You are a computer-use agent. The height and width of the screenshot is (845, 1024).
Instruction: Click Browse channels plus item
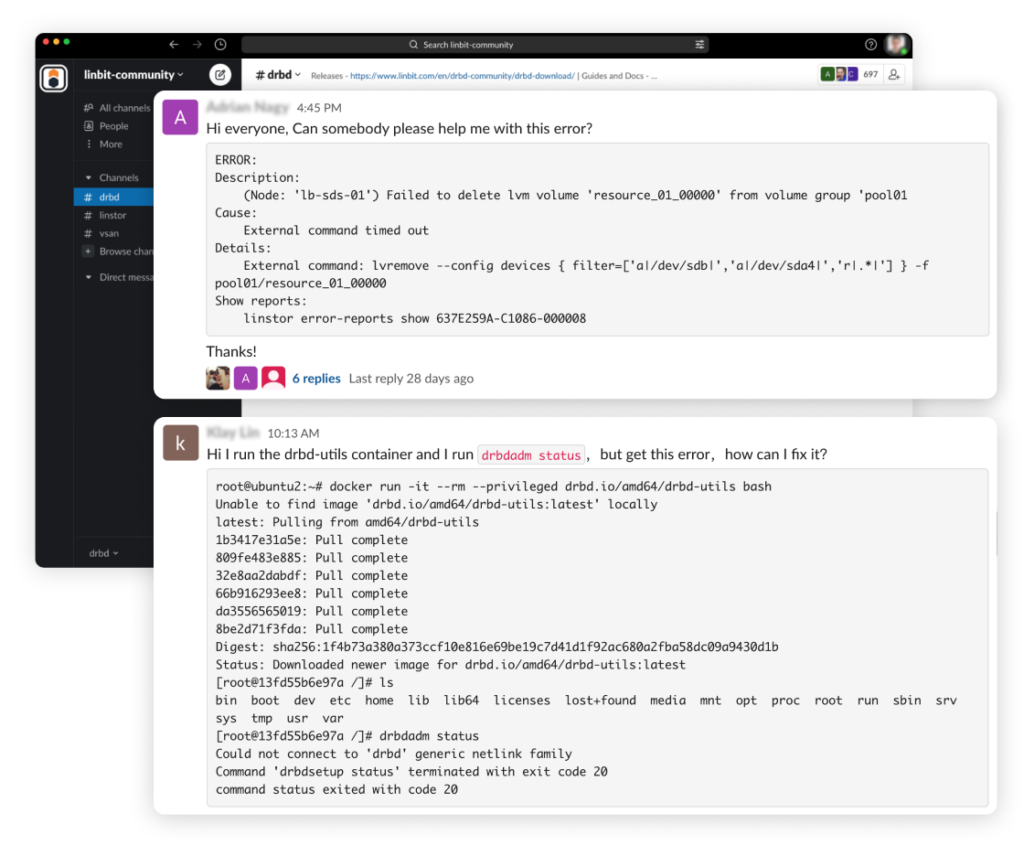pos(118,251)
